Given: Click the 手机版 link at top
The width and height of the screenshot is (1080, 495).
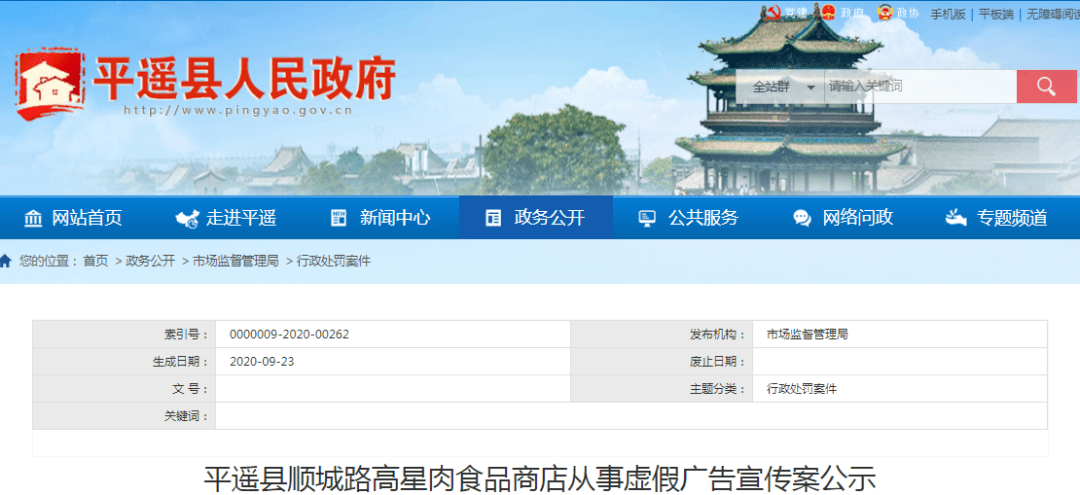Looking at the screenshot, I should (x=948, y=14).
